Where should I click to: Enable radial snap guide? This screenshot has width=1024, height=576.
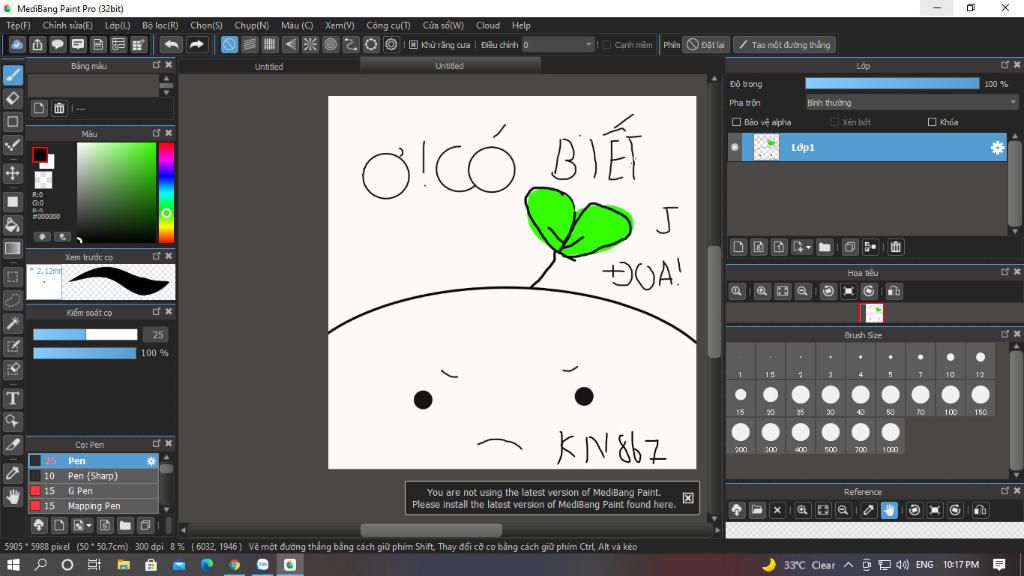(x=310, y=44)
